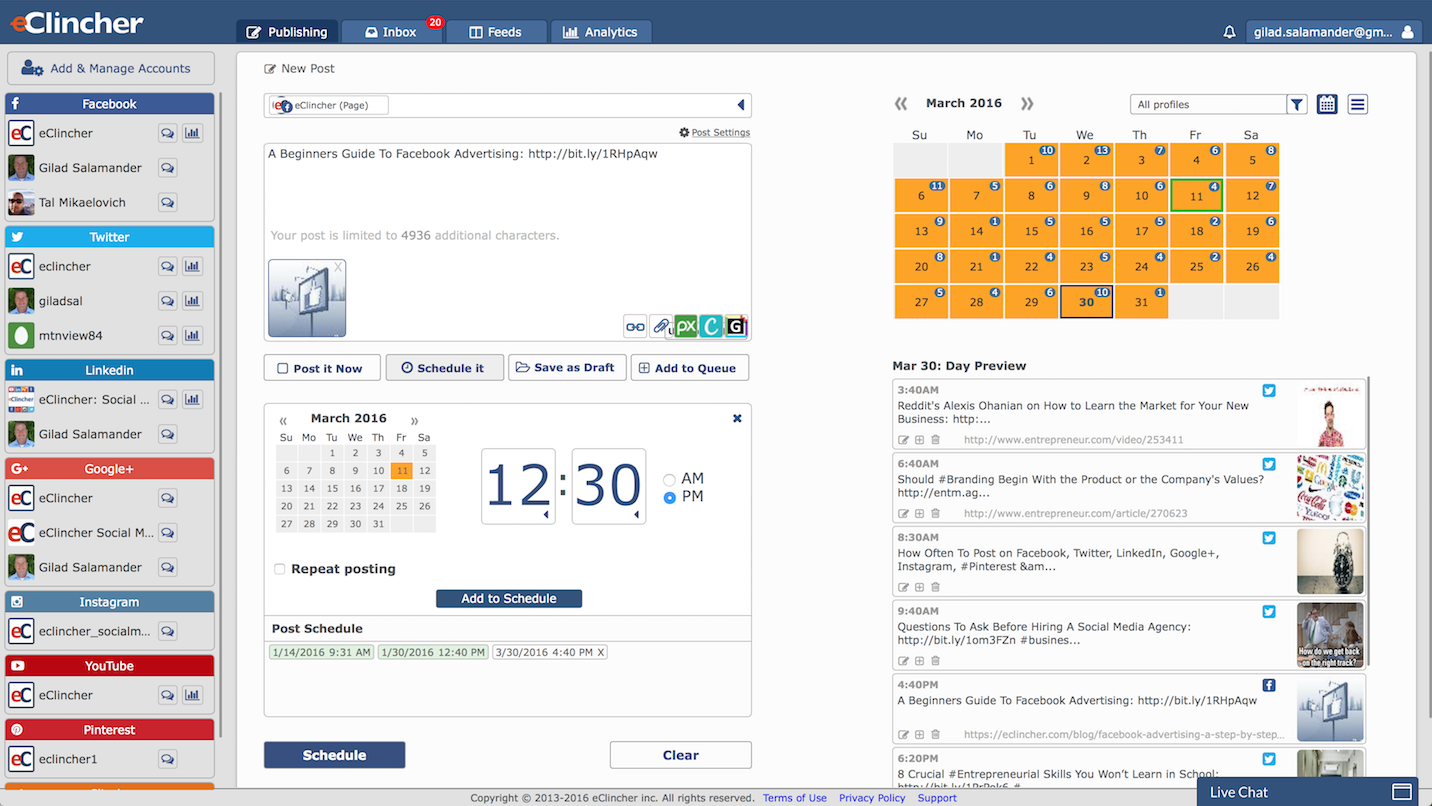The image size is (1432, 806).
Task: Delete the 3:40AM Reddit post
Action: 935,440
